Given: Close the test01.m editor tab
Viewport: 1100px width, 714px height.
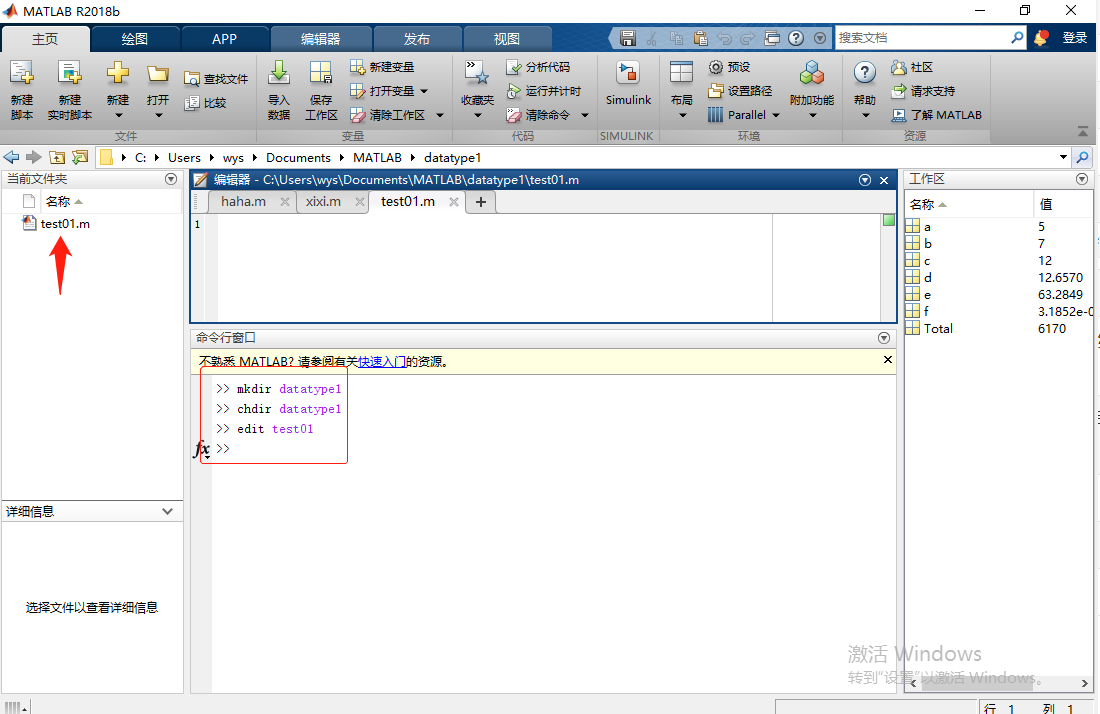Looking at the screenshot, I should coord(454,202).
